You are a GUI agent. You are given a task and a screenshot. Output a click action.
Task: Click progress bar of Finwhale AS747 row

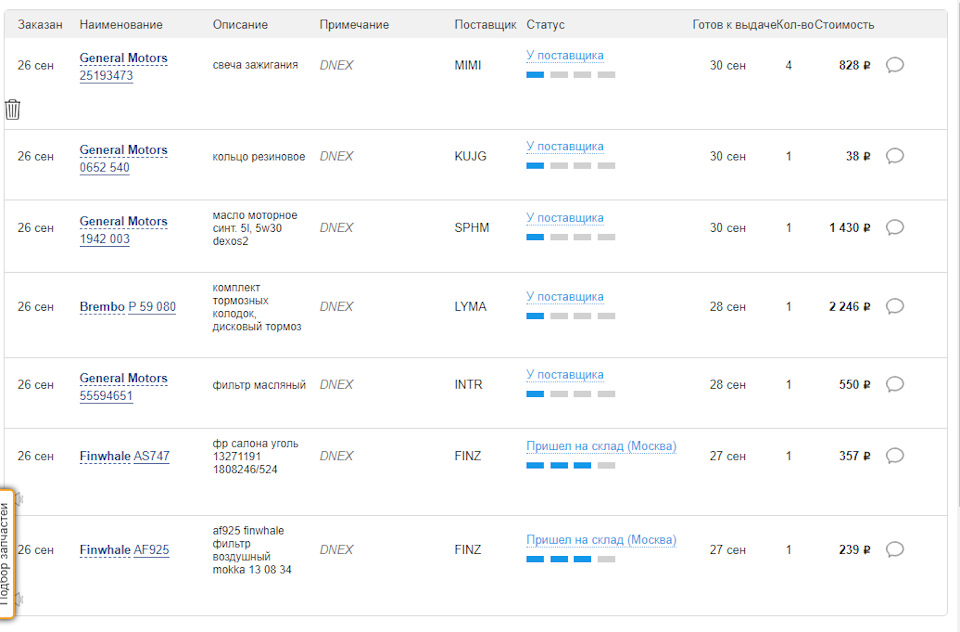[x=571, y=465]
